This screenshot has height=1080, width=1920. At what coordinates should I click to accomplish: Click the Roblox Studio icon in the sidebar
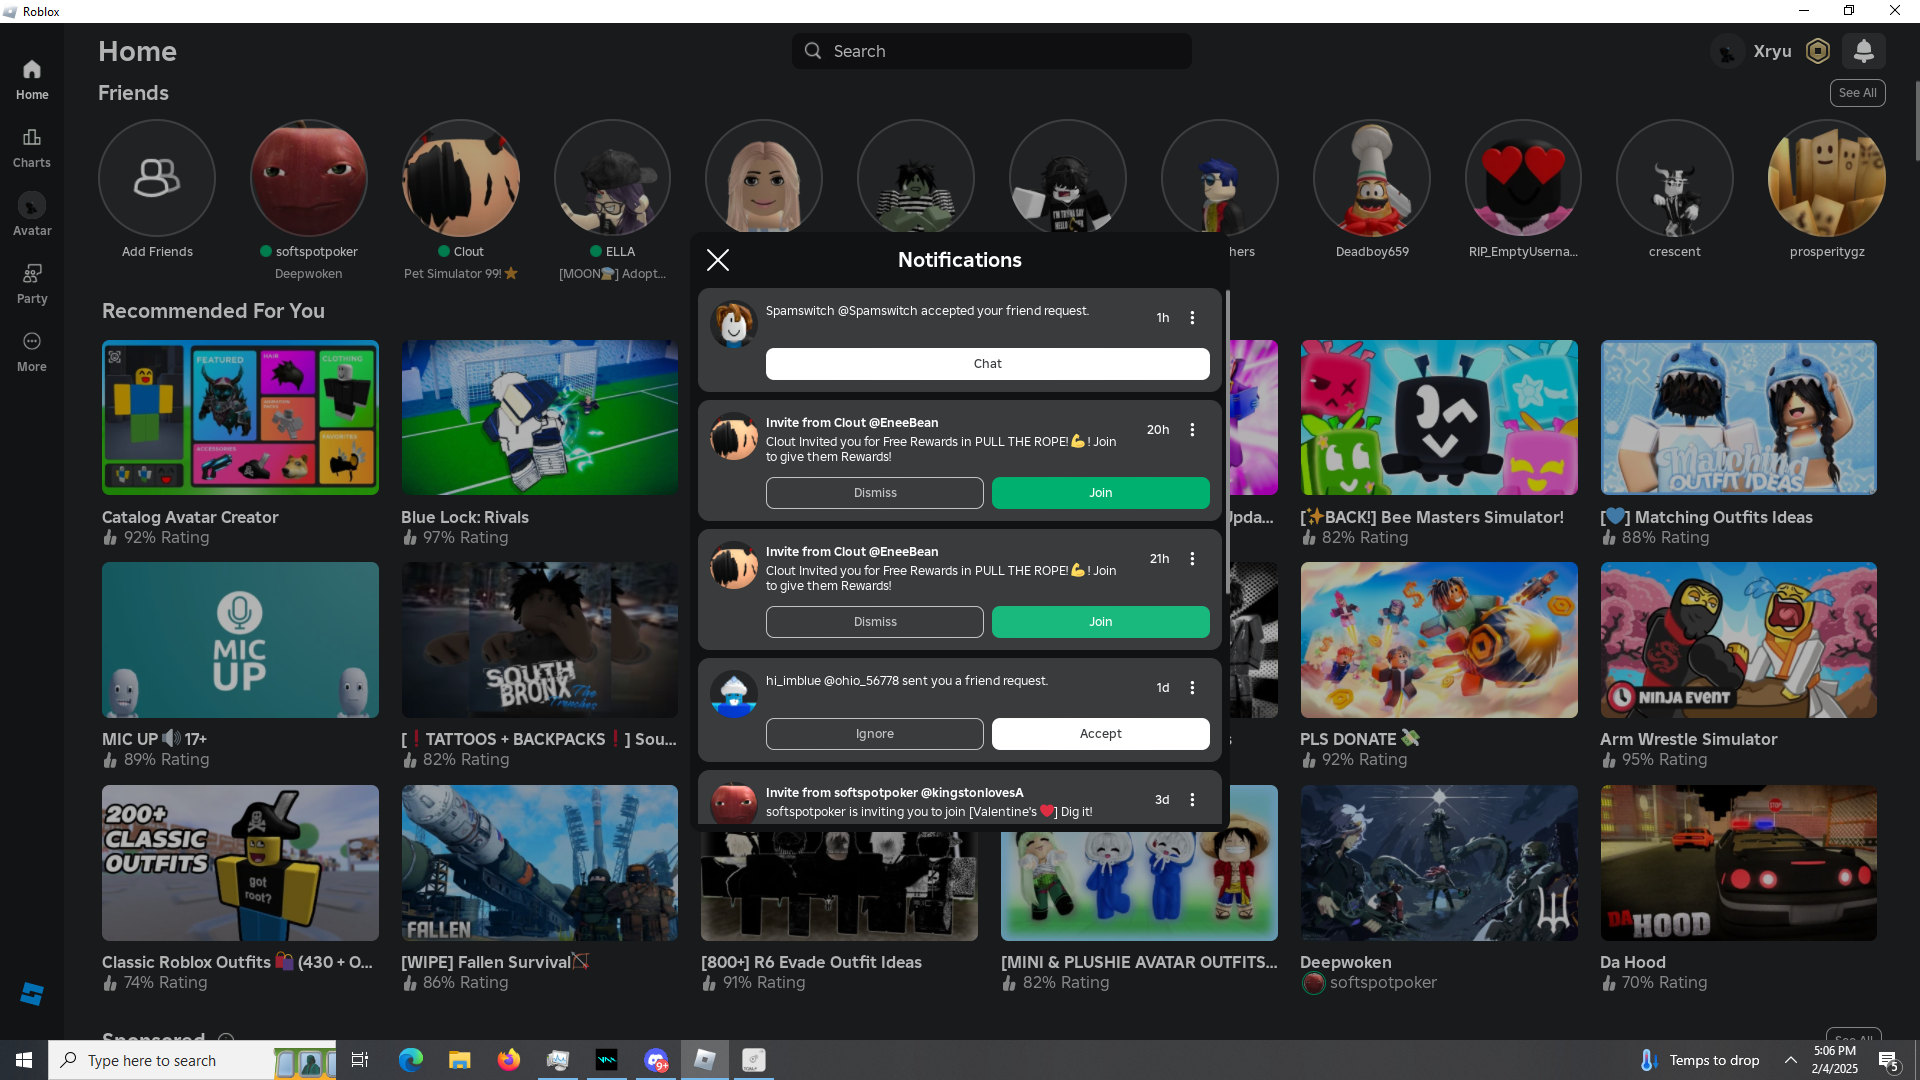(x=32, y=993)
